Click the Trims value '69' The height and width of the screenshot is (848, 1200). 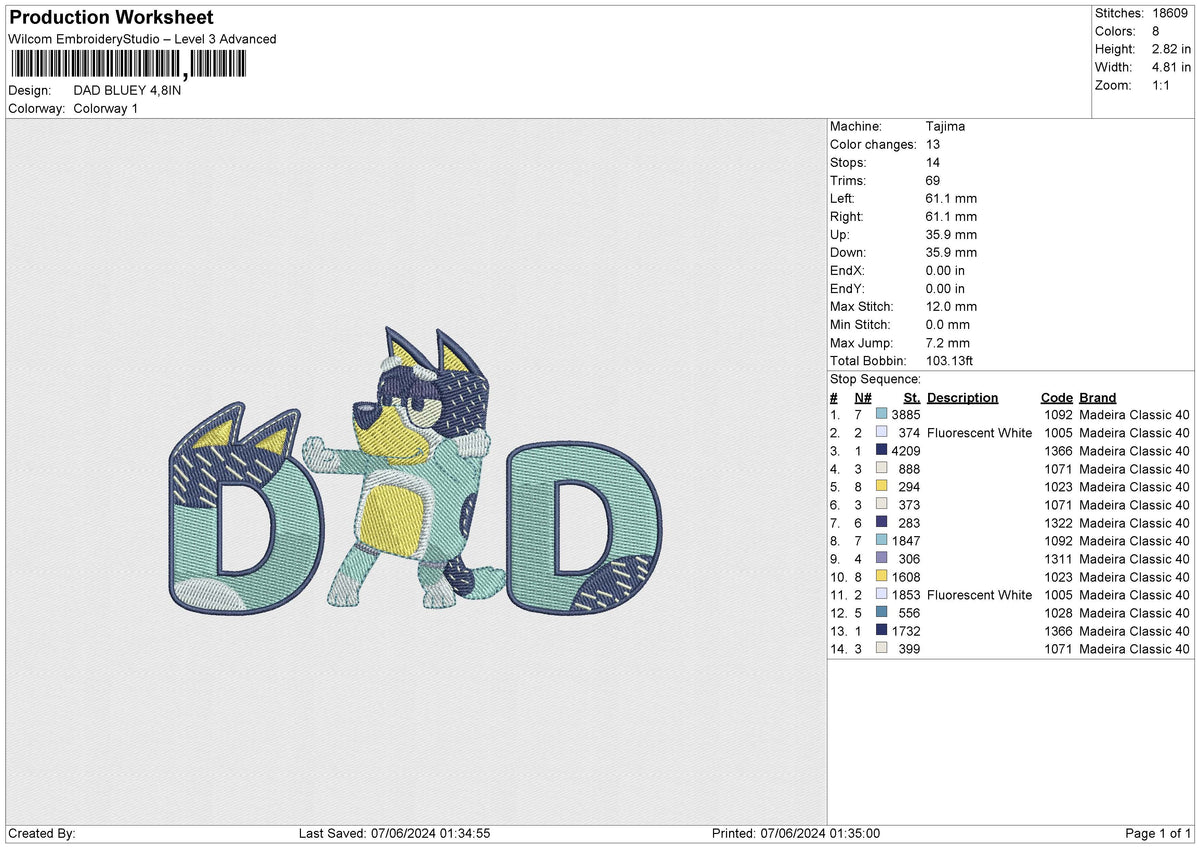click(933, 180)
